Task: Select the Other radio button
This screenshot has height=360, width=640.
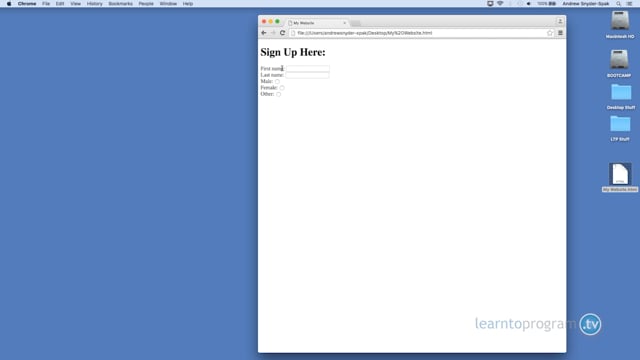Action: click(x=278, y=94)
